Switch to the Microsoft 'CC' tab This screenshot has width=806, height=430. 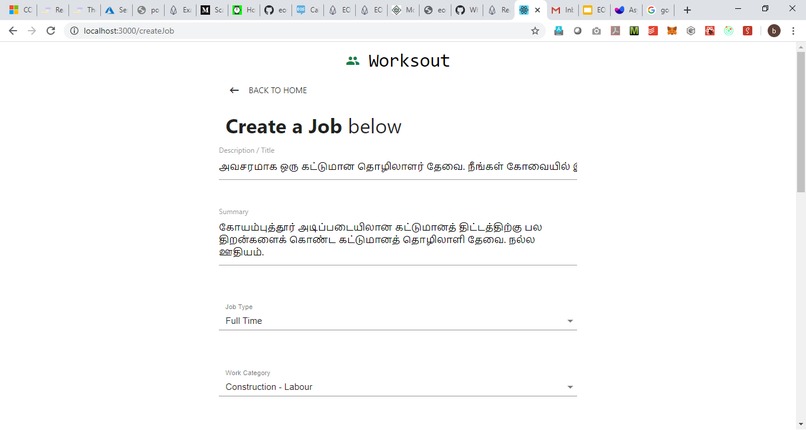click(21, 10)
